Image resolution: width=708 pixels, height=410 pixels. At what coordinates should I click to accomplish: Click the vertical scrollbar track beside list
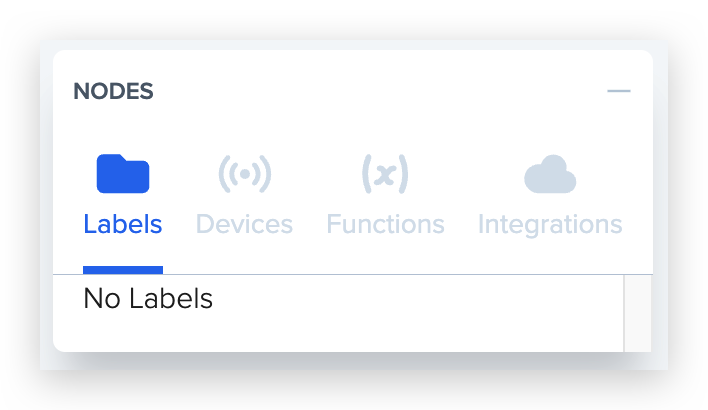pos(638,313)
